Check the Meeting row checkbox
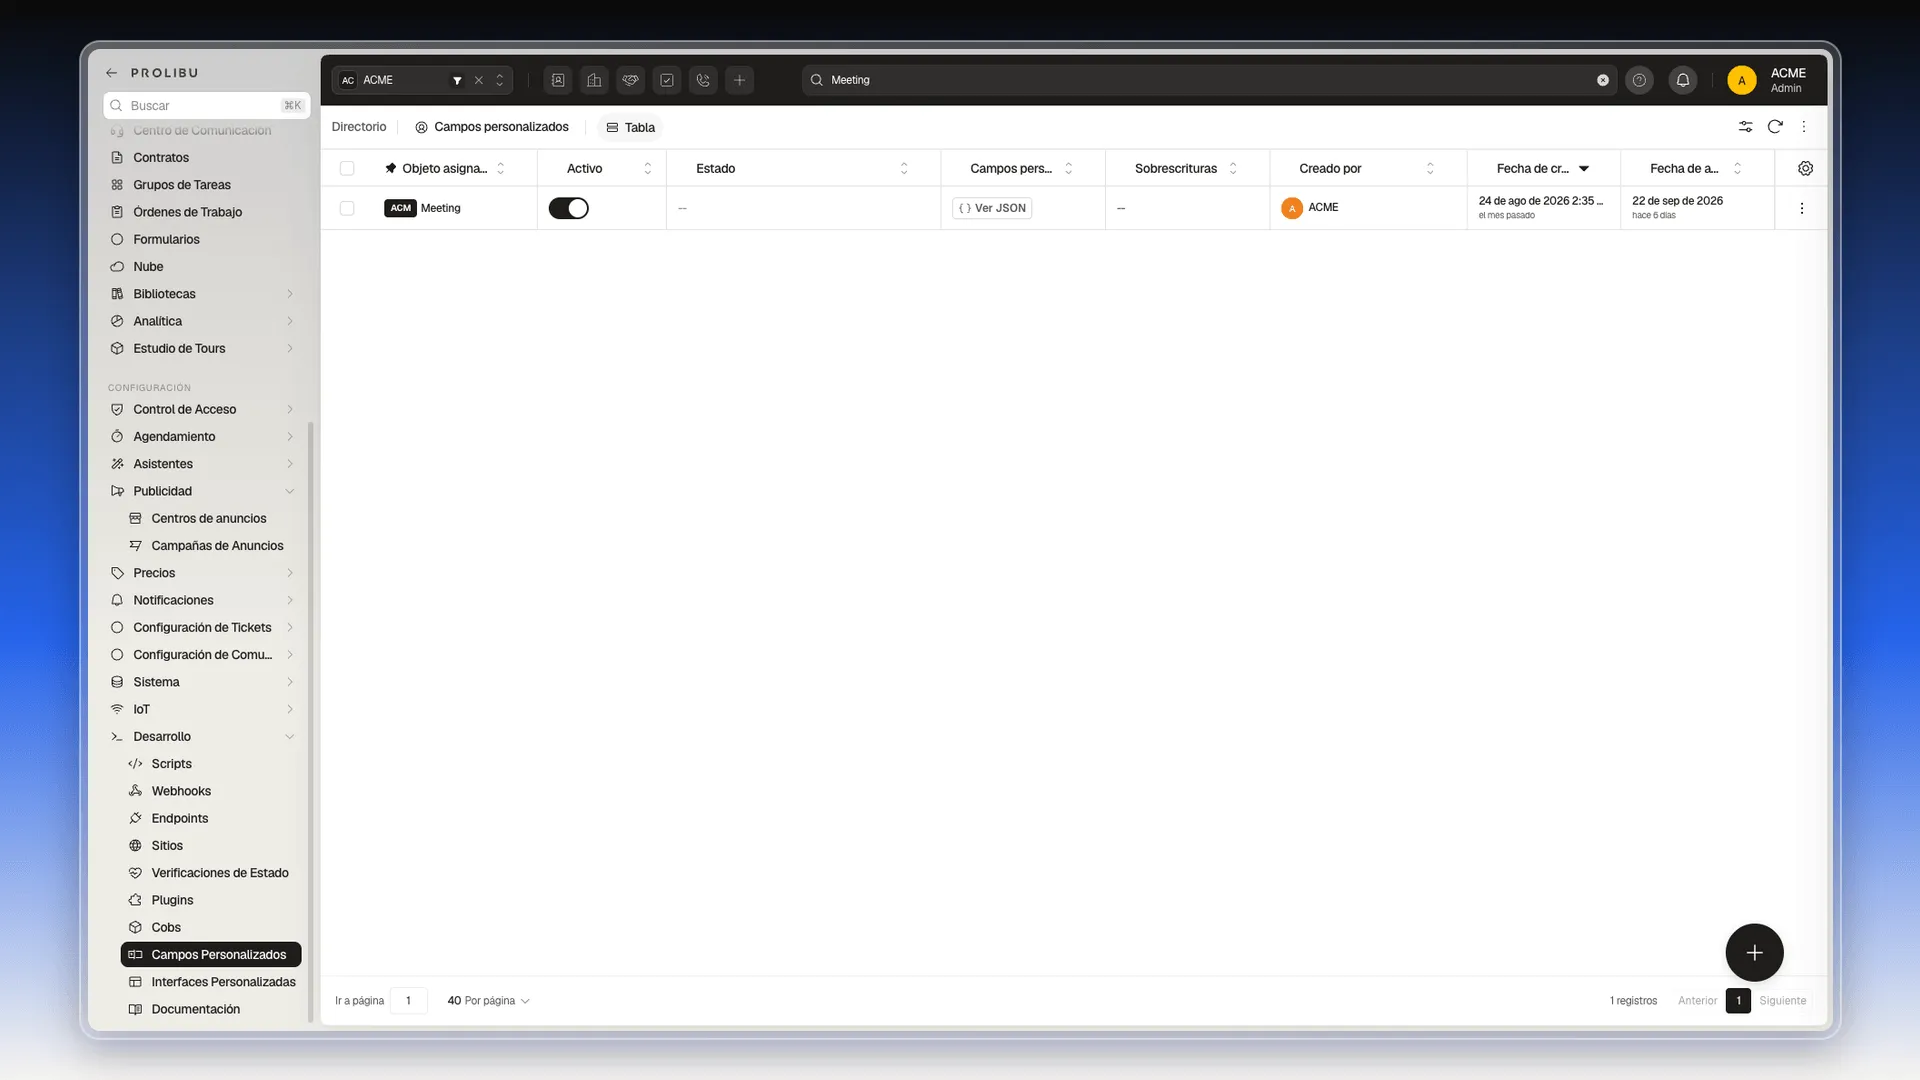 click(347, 208)
